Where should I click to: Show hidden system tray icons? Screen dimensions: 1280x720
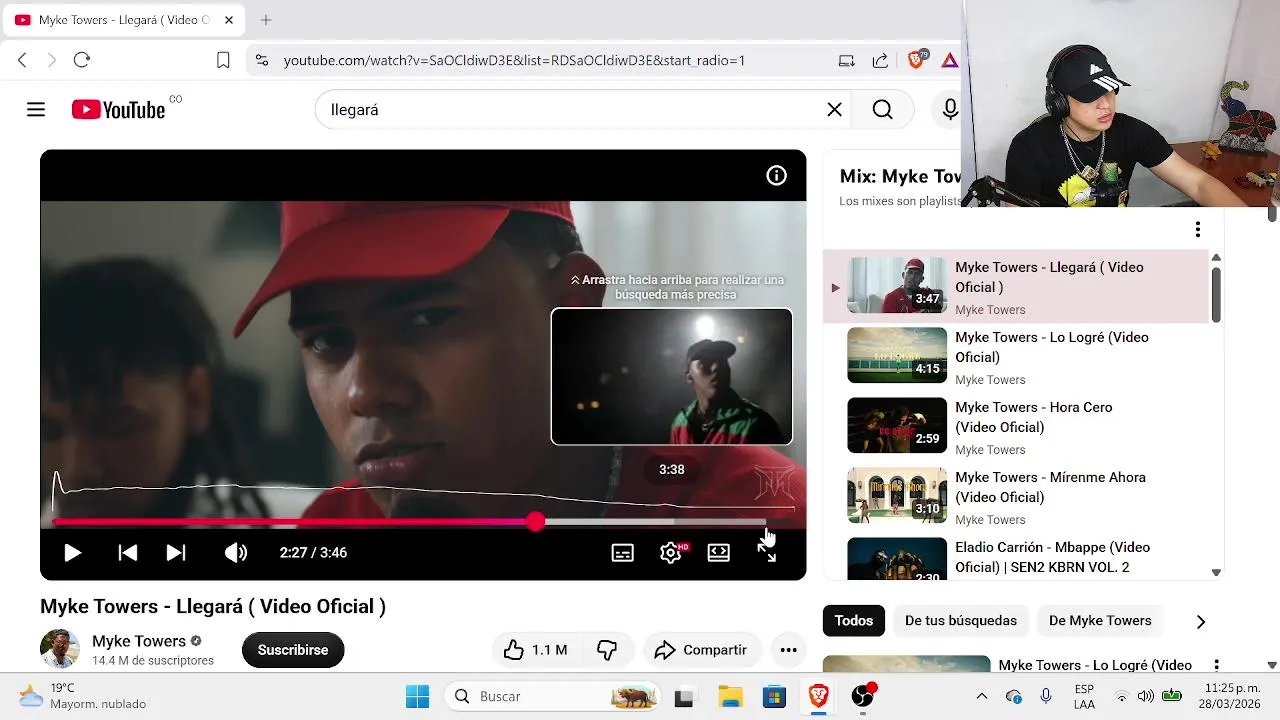coord(982,696)
